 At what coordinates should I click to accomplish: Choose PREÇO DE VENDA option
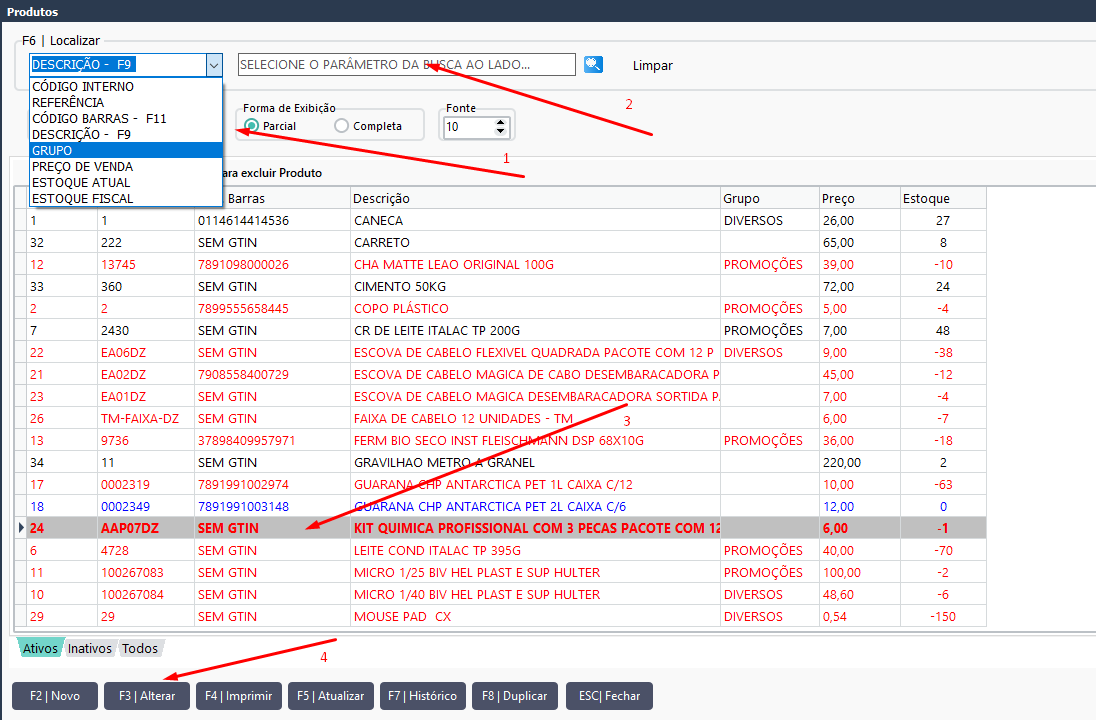(126, 166)
